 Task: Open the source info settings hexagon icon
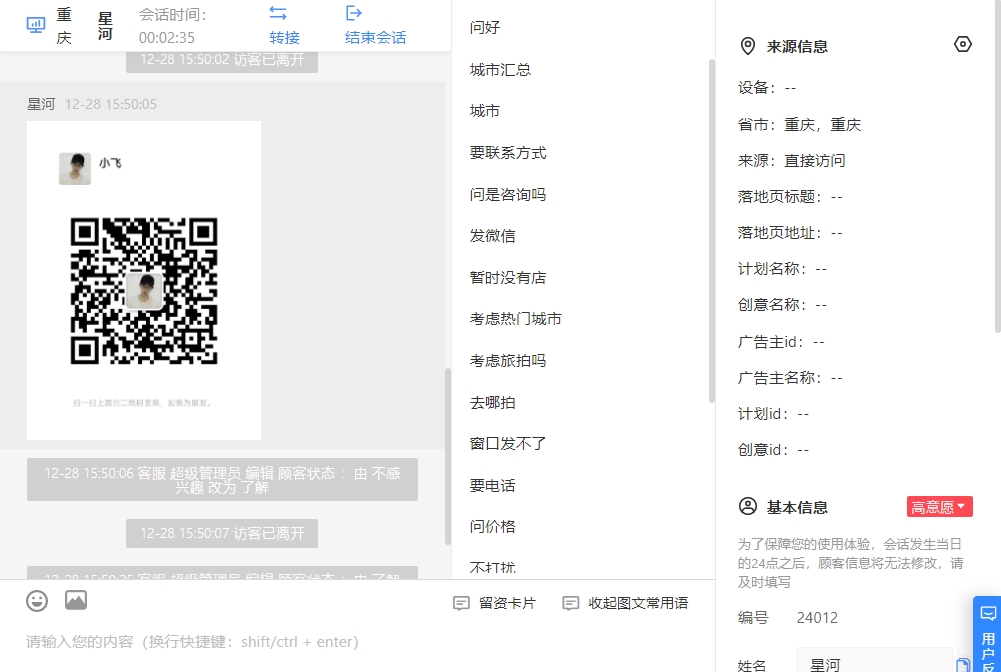tap(963, 44)
